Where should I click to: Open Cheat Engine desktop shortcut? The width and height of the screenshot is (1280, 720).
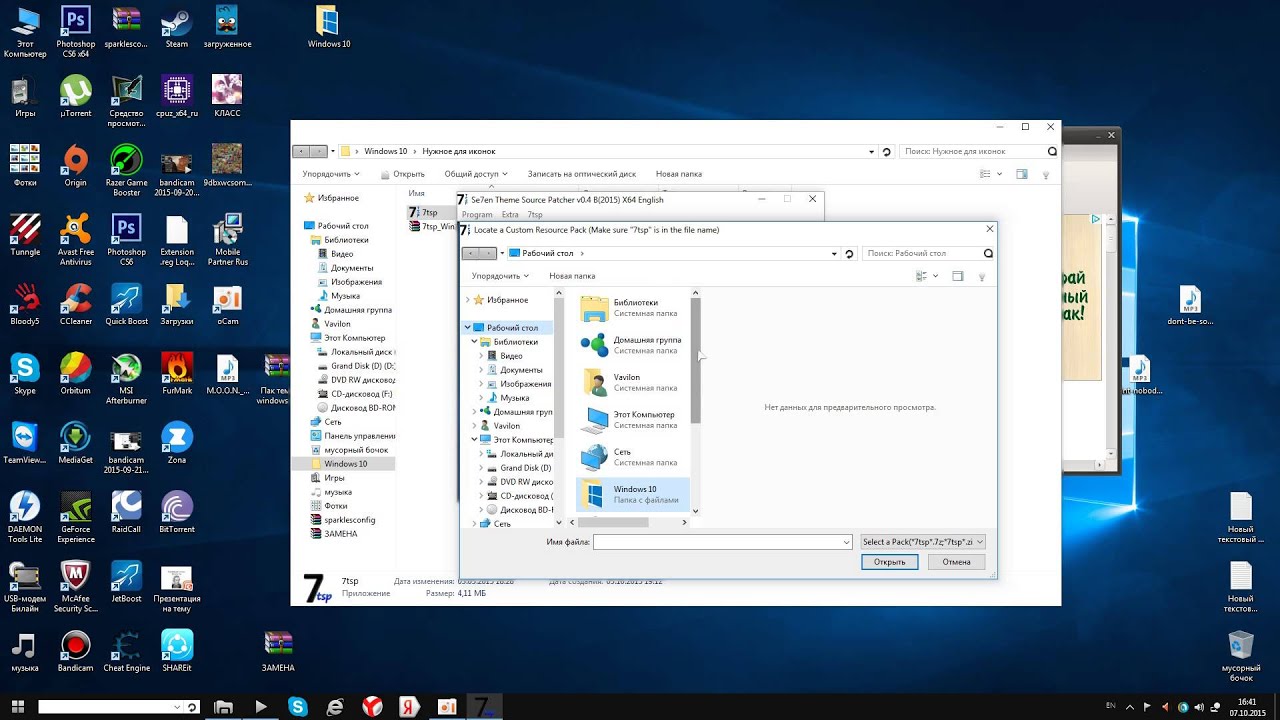(127, 650)
